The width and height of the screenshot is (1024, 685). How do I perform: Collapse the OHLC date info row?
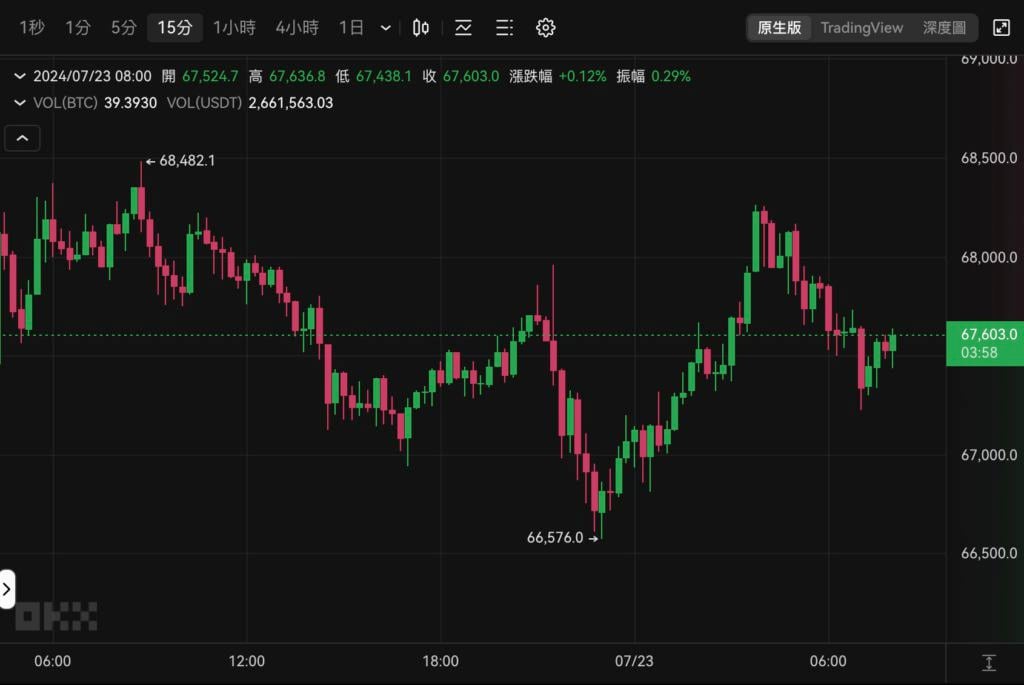(x=20, y=76)
